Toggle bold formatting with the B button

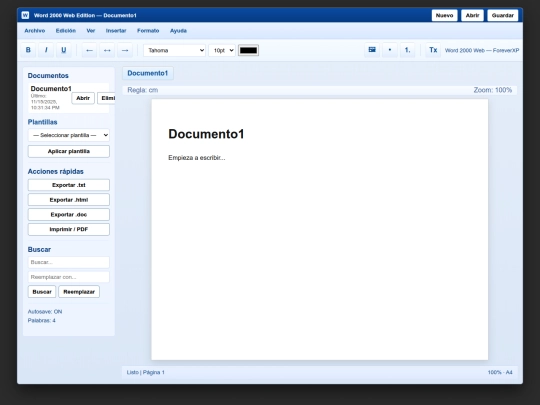pos(28,50)
